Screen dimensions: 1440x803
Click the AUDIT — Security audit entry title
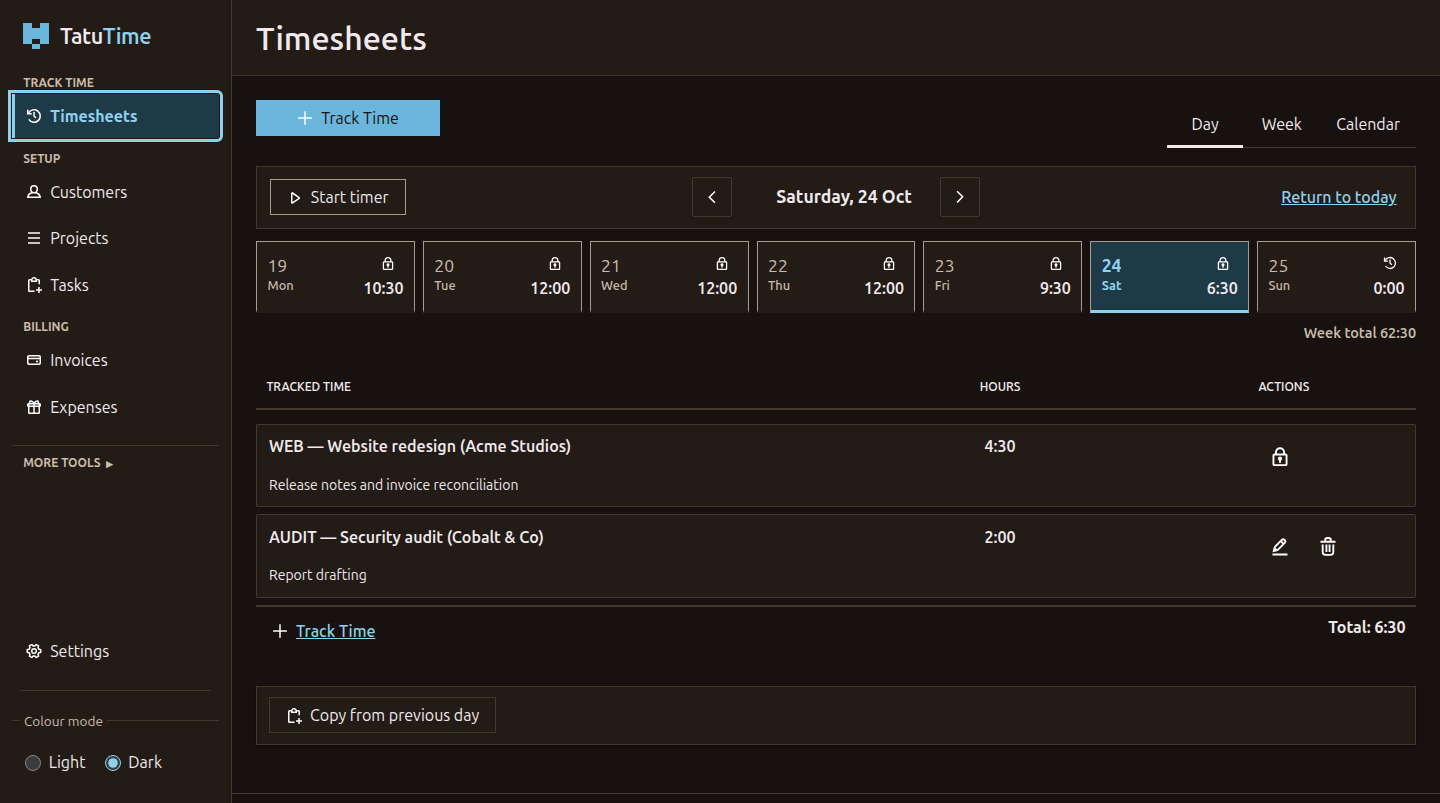(x=406, y=537)
